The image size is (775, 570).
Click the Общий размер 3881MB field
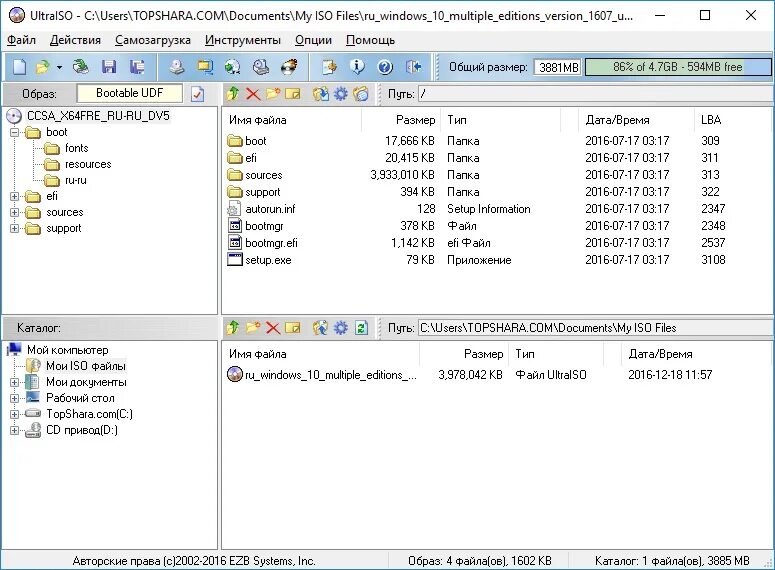(559, 67)
